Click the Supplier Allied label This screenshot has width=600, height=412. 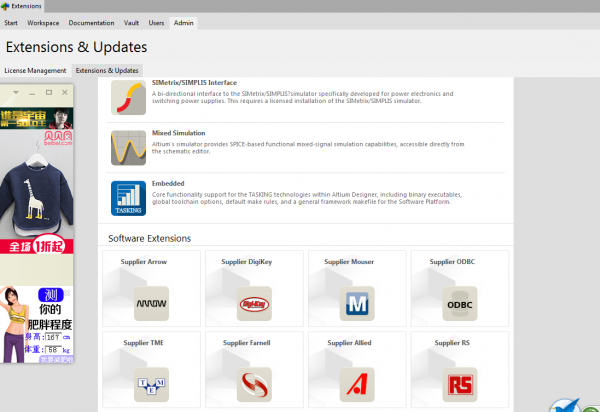point(349,343)
